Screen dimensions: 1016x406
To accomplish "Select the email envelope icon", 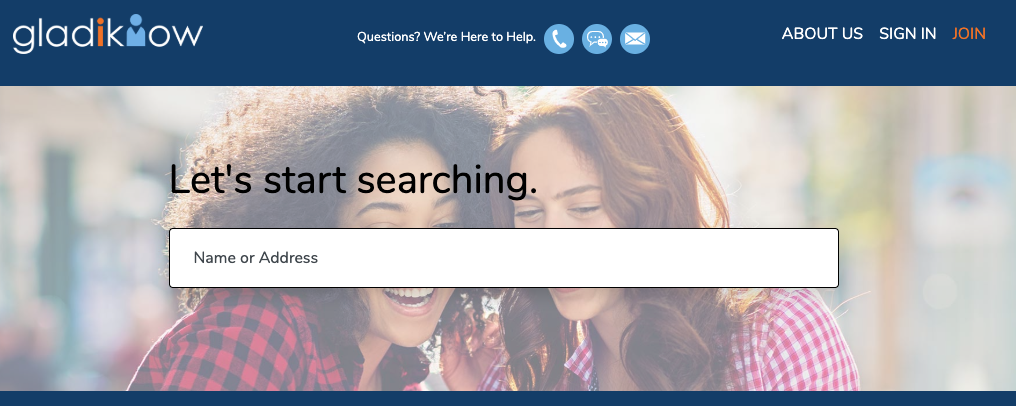I will coord(635,39).
